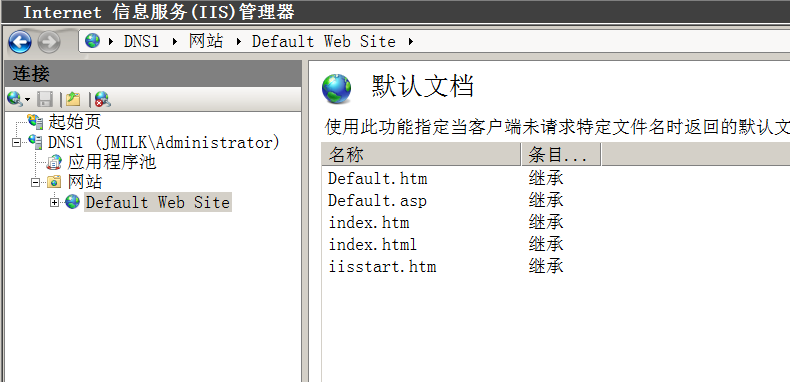Collapse the 网站 tree node

(x=35, y=182)
